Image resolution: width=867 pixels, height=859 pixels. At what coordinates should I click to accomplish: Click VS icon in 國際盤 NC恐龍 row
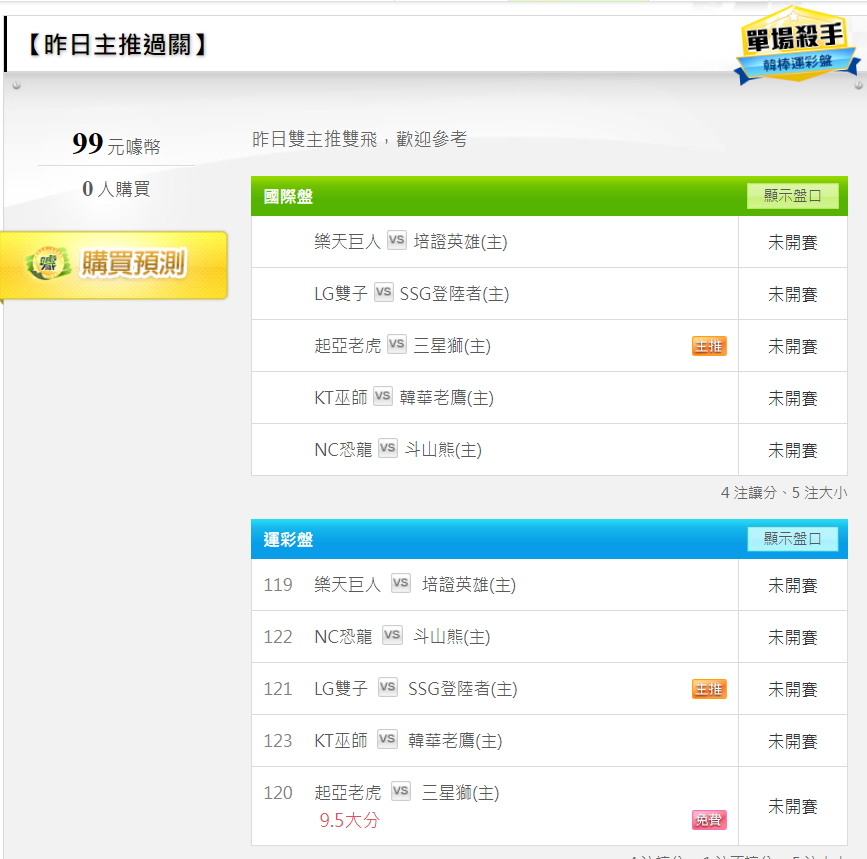pyautogui.click(x=388, y=448)
